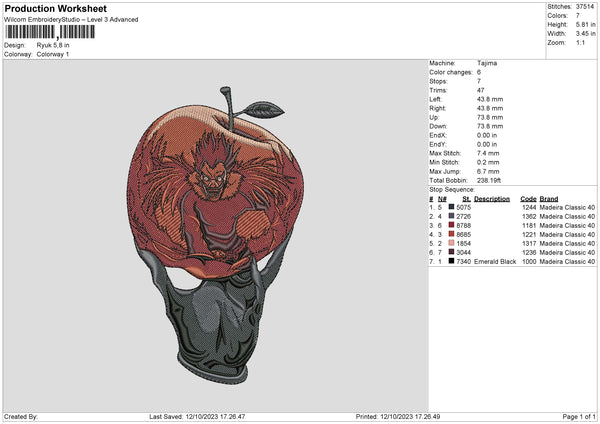The width and height of the screenshot is (600, 424).
Task: Click thread code 1317 in stop sequence
Action: tap(529, 243)
